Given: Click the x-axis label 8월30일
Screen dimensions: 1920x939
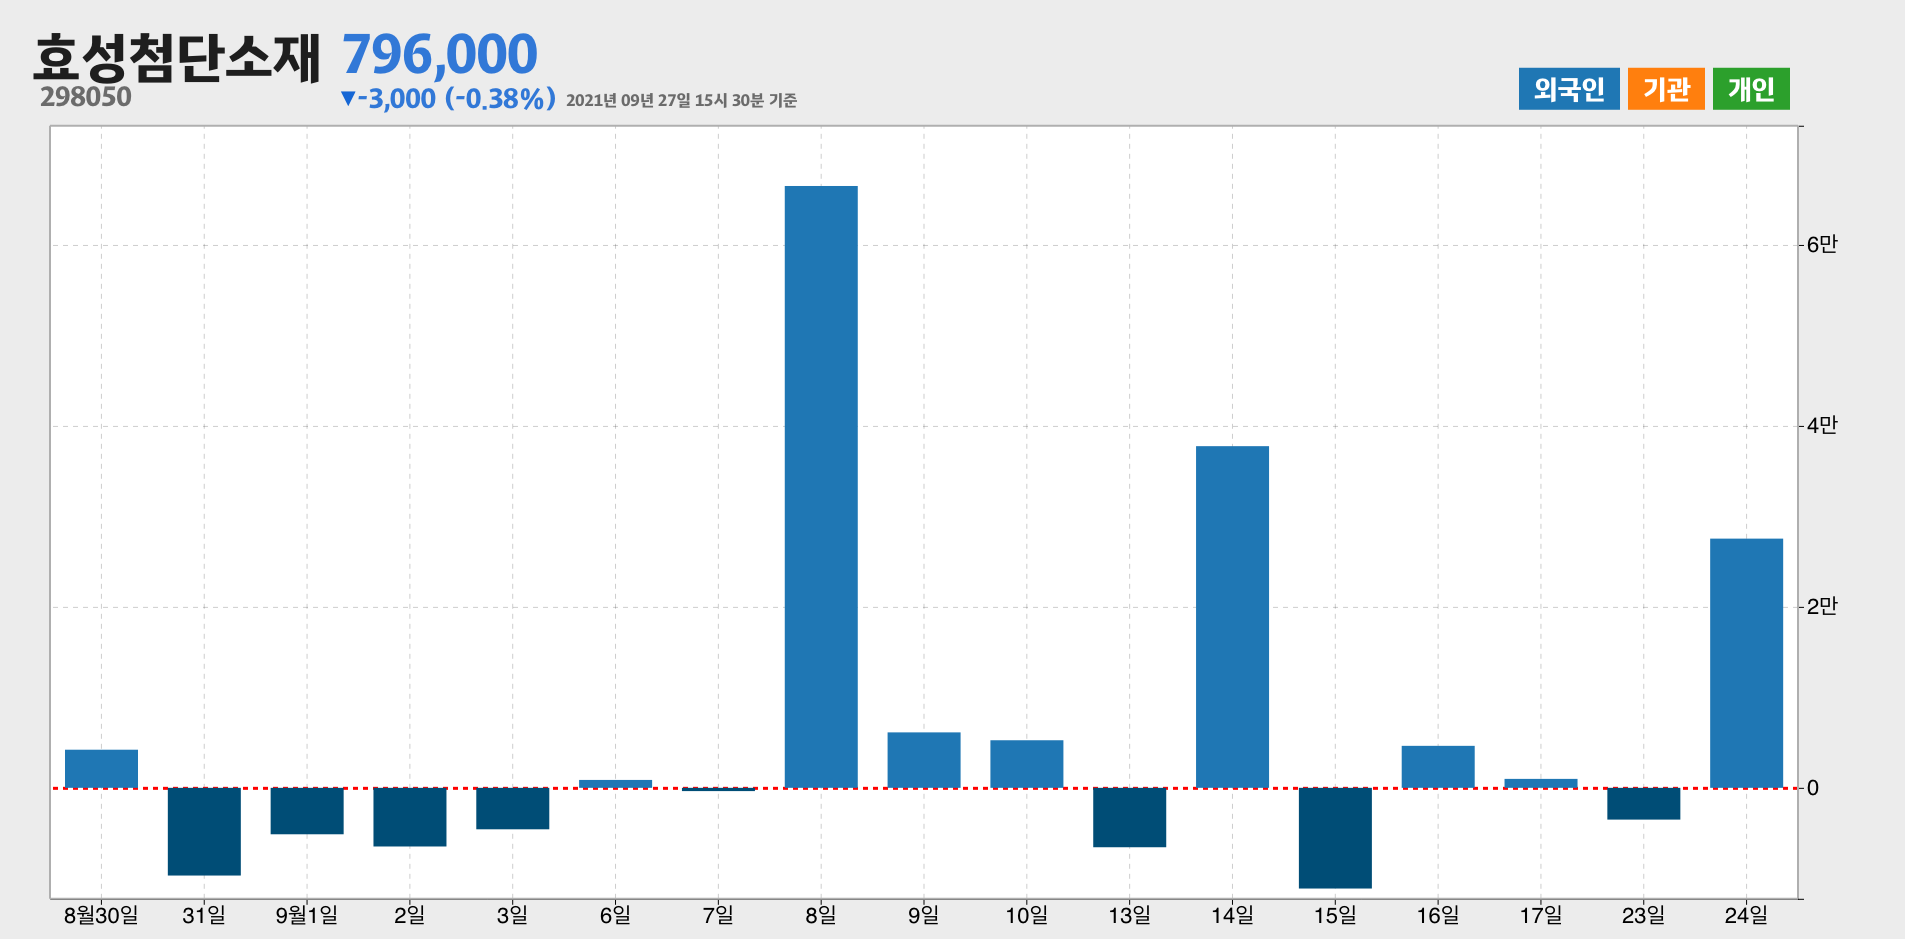Looking at the screenshot, I should click(101, 915).
